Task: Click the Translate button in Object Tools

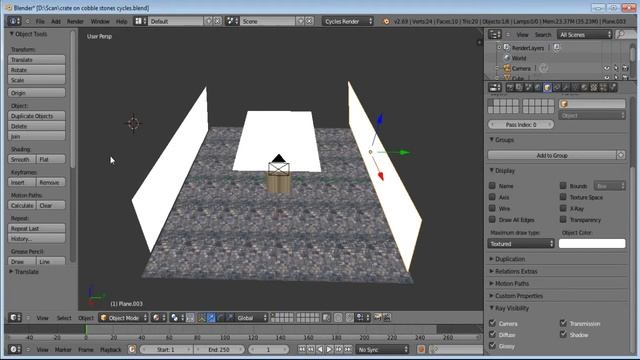Action: [x=36, y=60]
